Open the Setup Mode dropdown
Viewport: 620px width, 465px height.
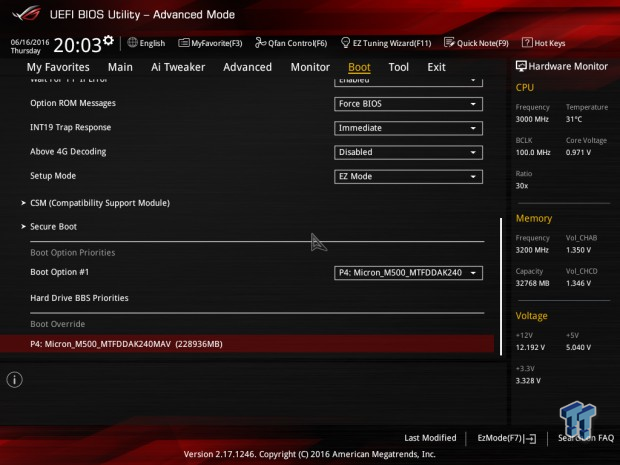[x=408, y=176]
